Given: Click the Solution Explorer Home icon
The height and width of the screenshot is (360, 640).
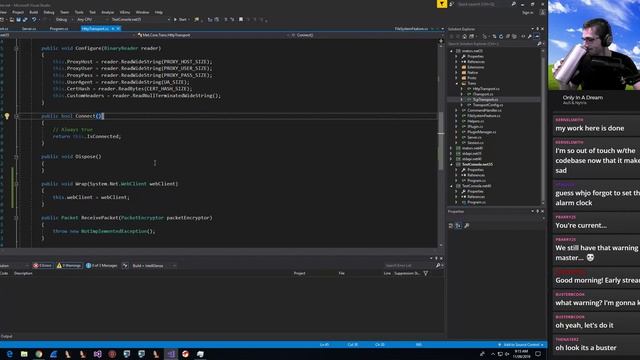Looking at the screenshot, I should tap(464, 37).
